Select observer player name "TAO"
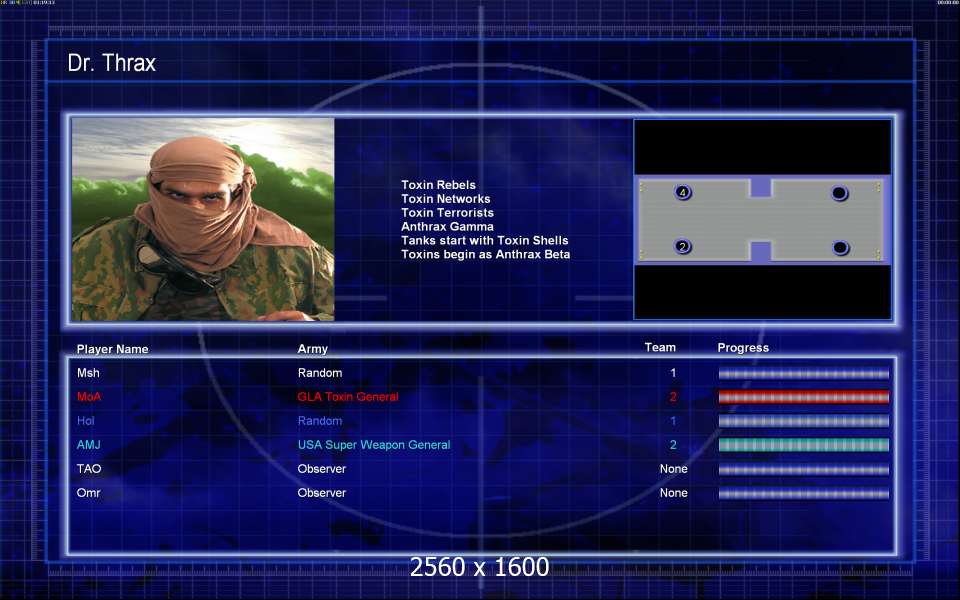960x600 pixels. pyautogui.click(x=89, y=469)
